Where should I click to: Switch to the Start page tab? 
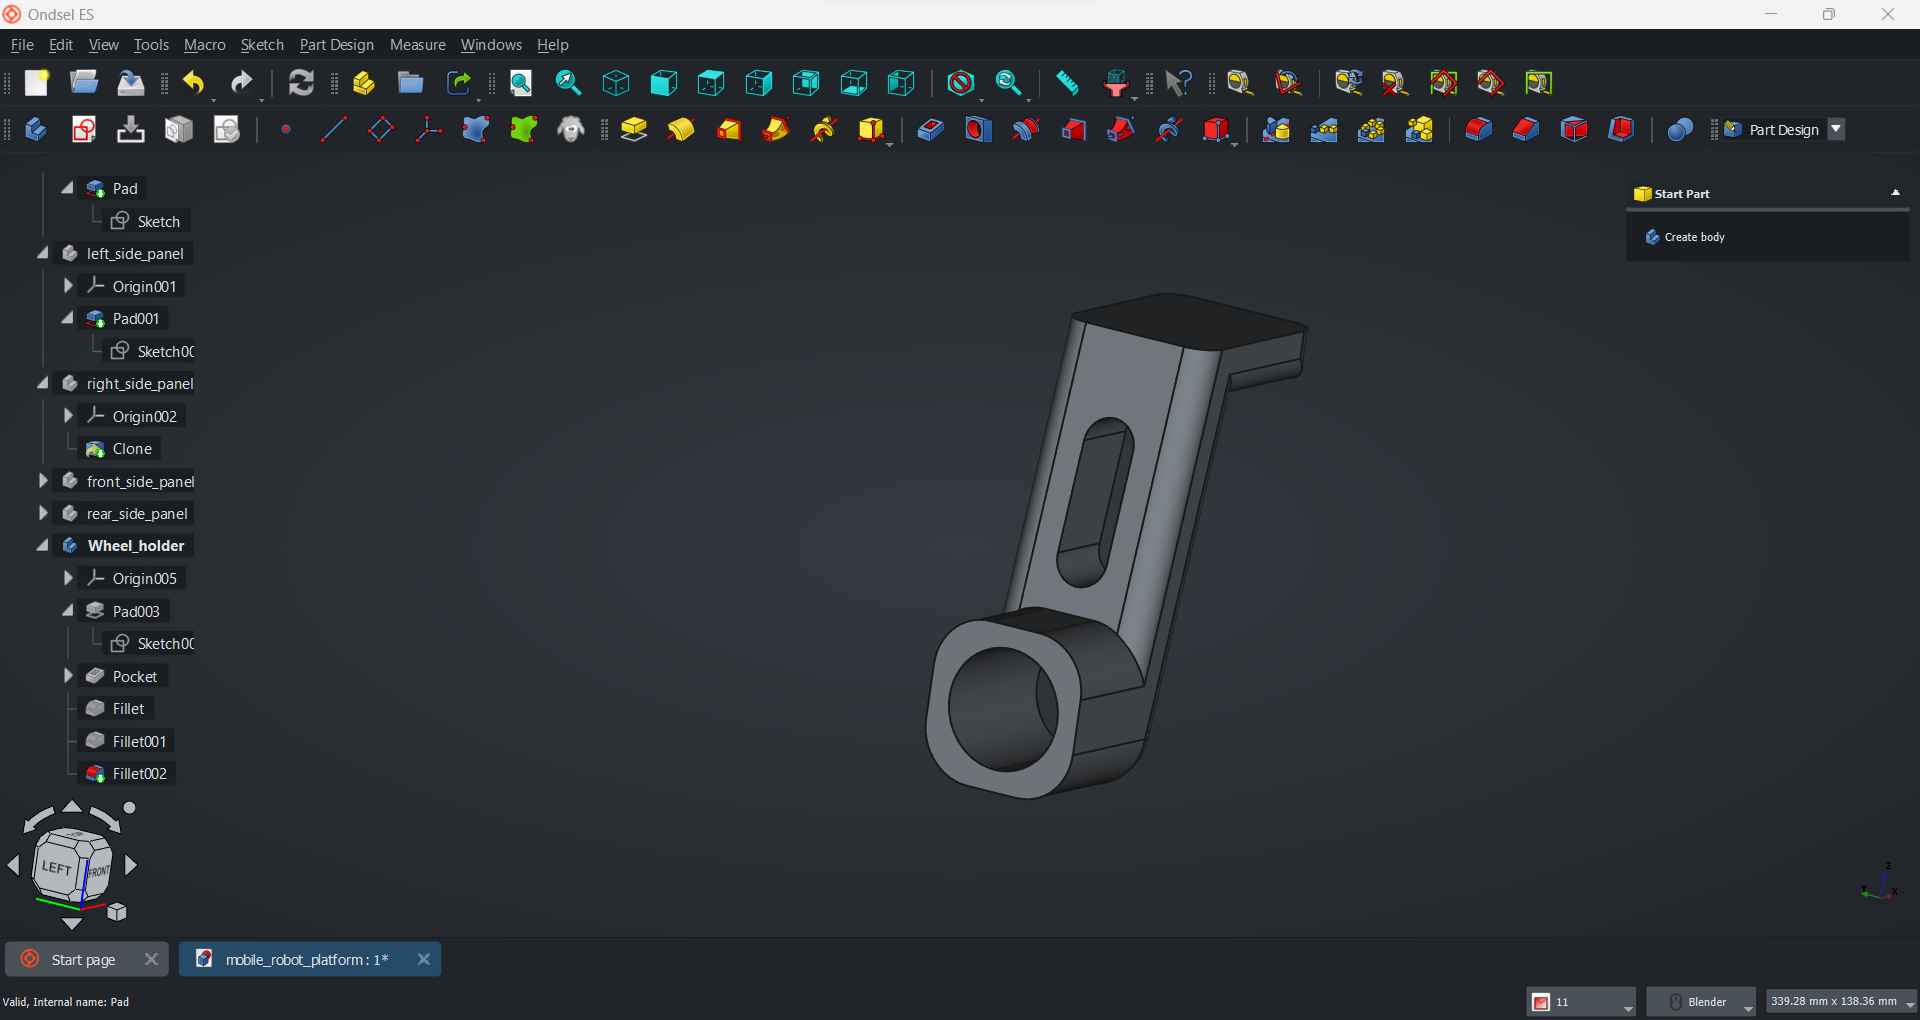(83, 960)
